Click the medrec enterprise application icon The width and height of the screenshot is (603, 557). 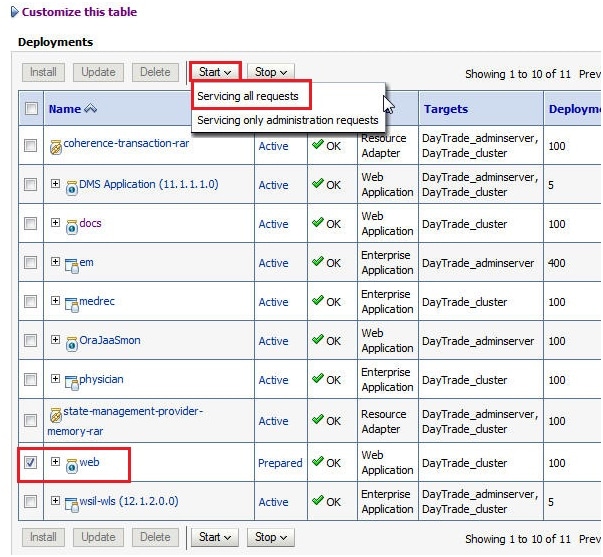pyautogui.click(x=72, y=305)
